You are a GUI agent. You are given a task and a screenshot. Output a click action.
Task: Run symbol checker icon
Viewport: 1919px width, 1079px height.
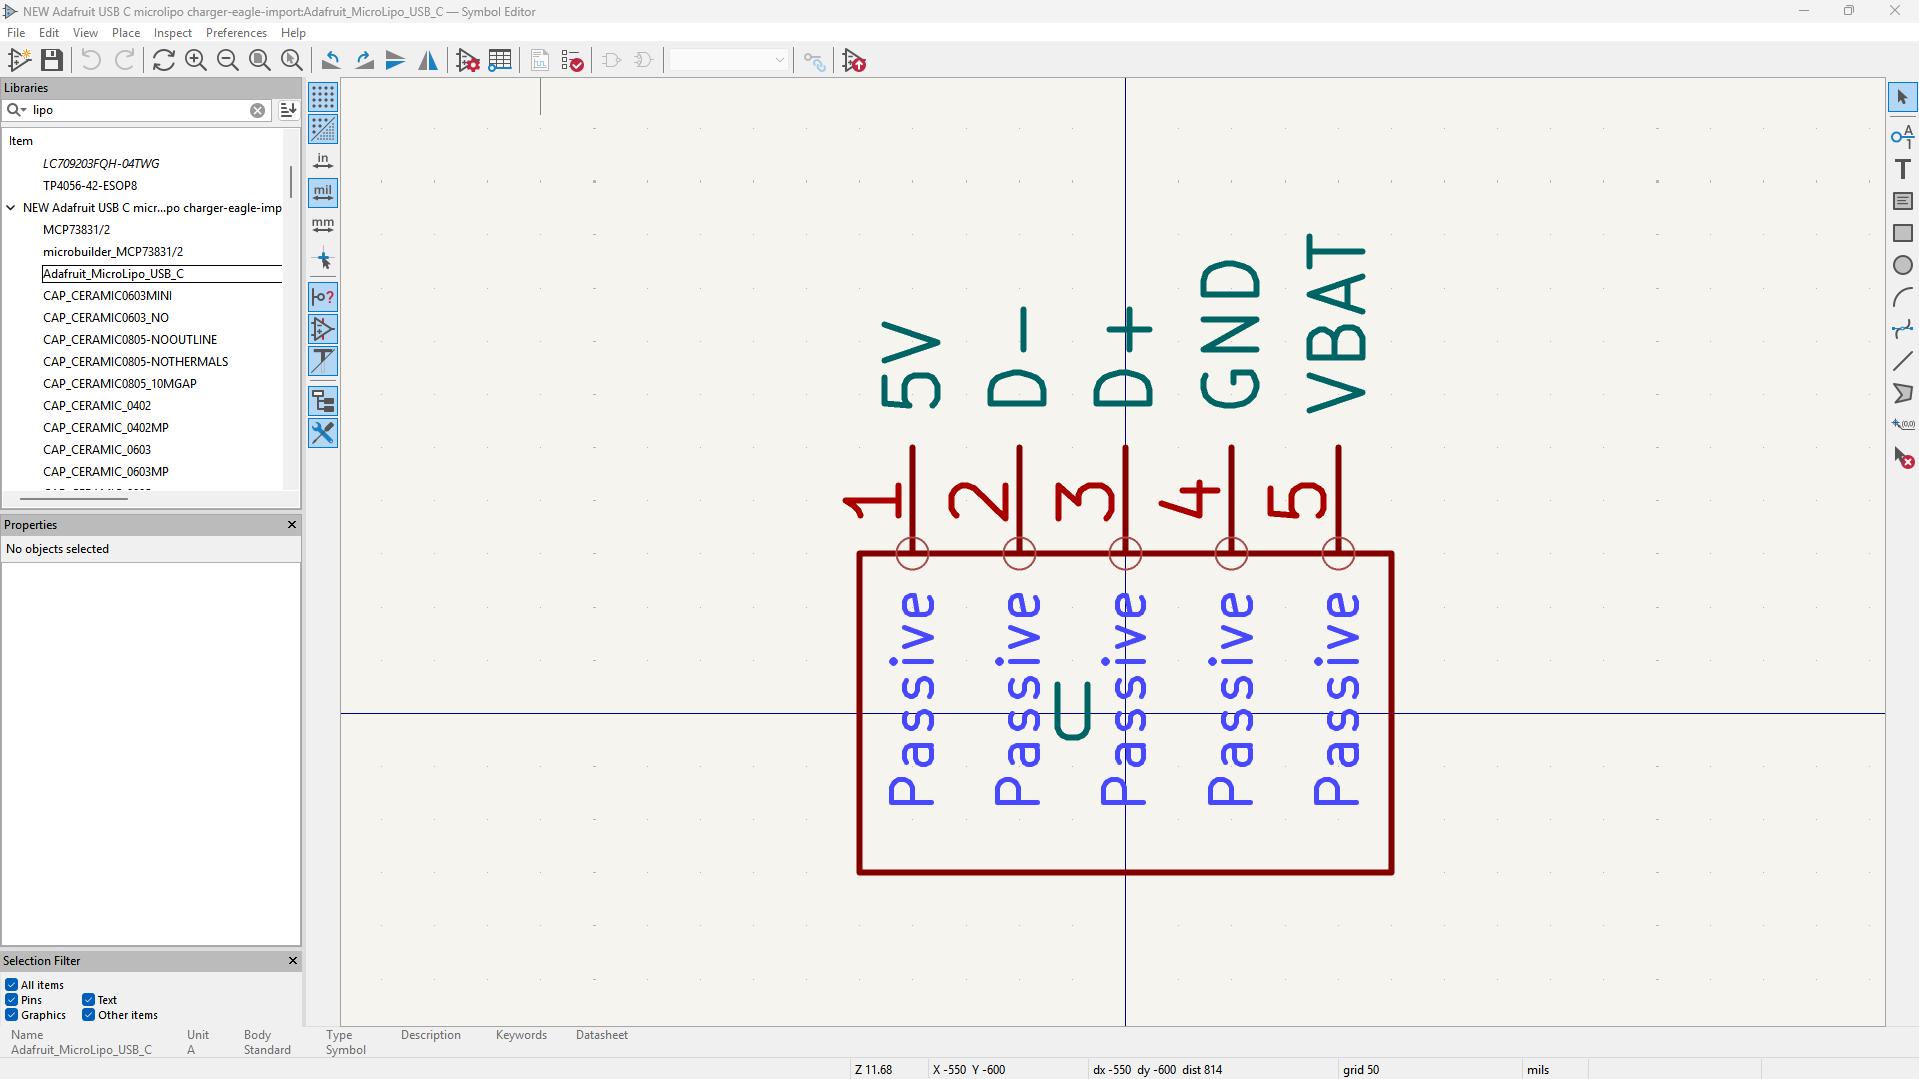[x=572, y=60]
